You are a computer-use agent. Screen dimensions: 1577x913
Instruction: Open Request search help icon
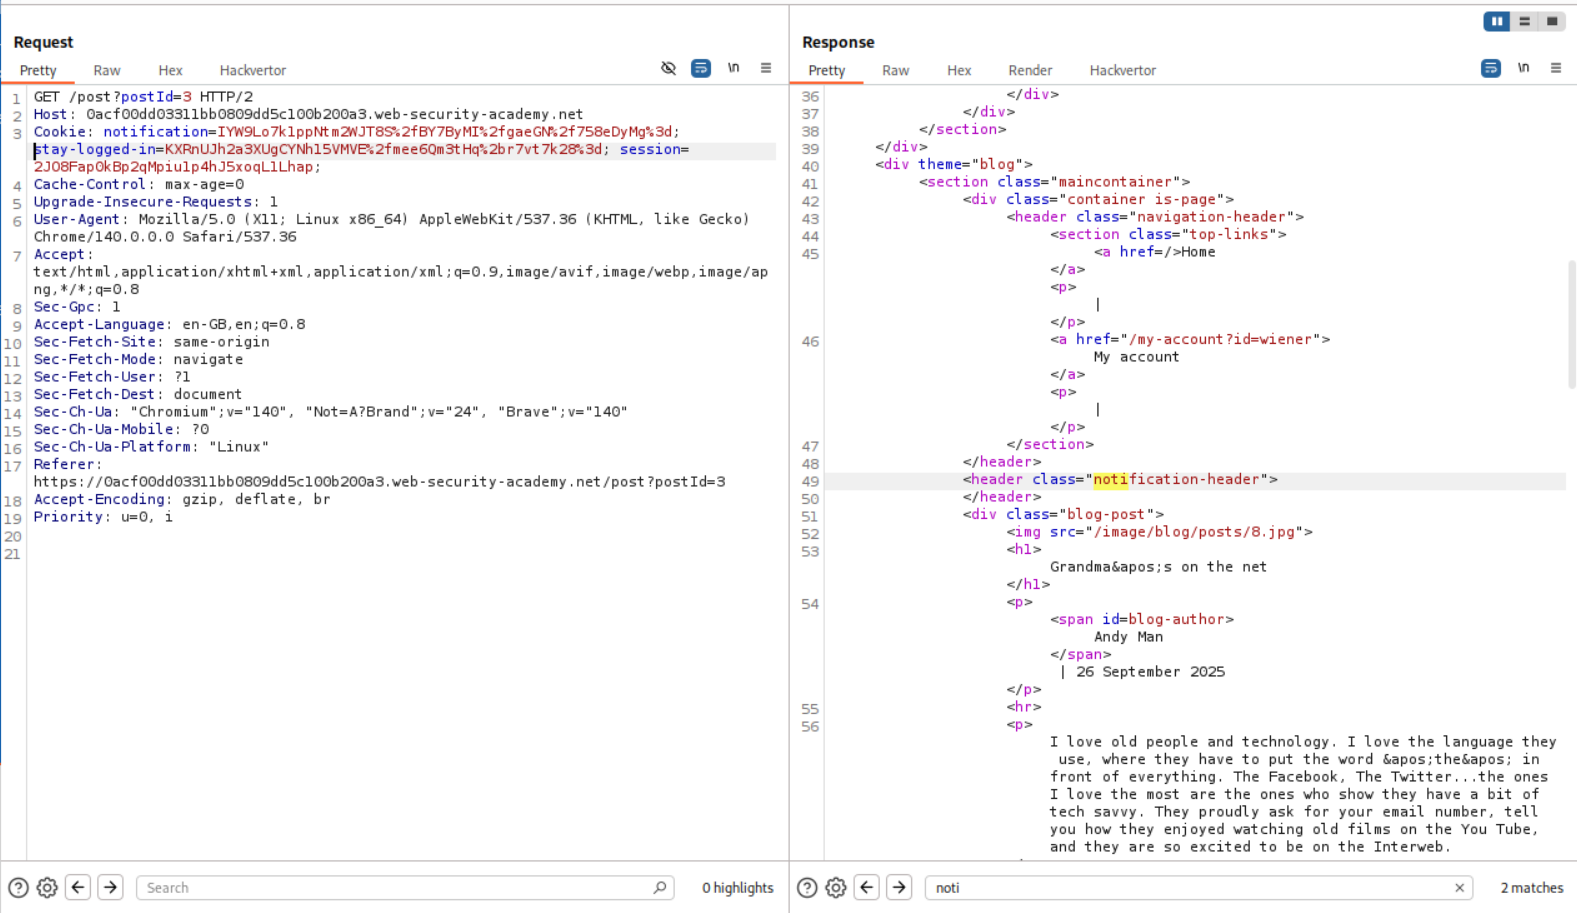pos(18,887)
